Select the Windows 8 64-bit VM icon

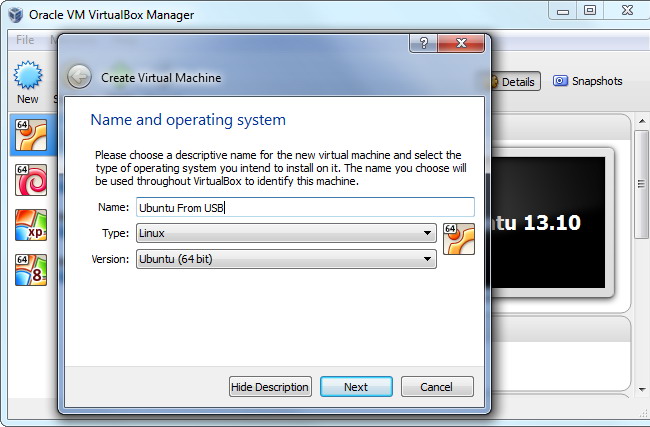point(30,270)
